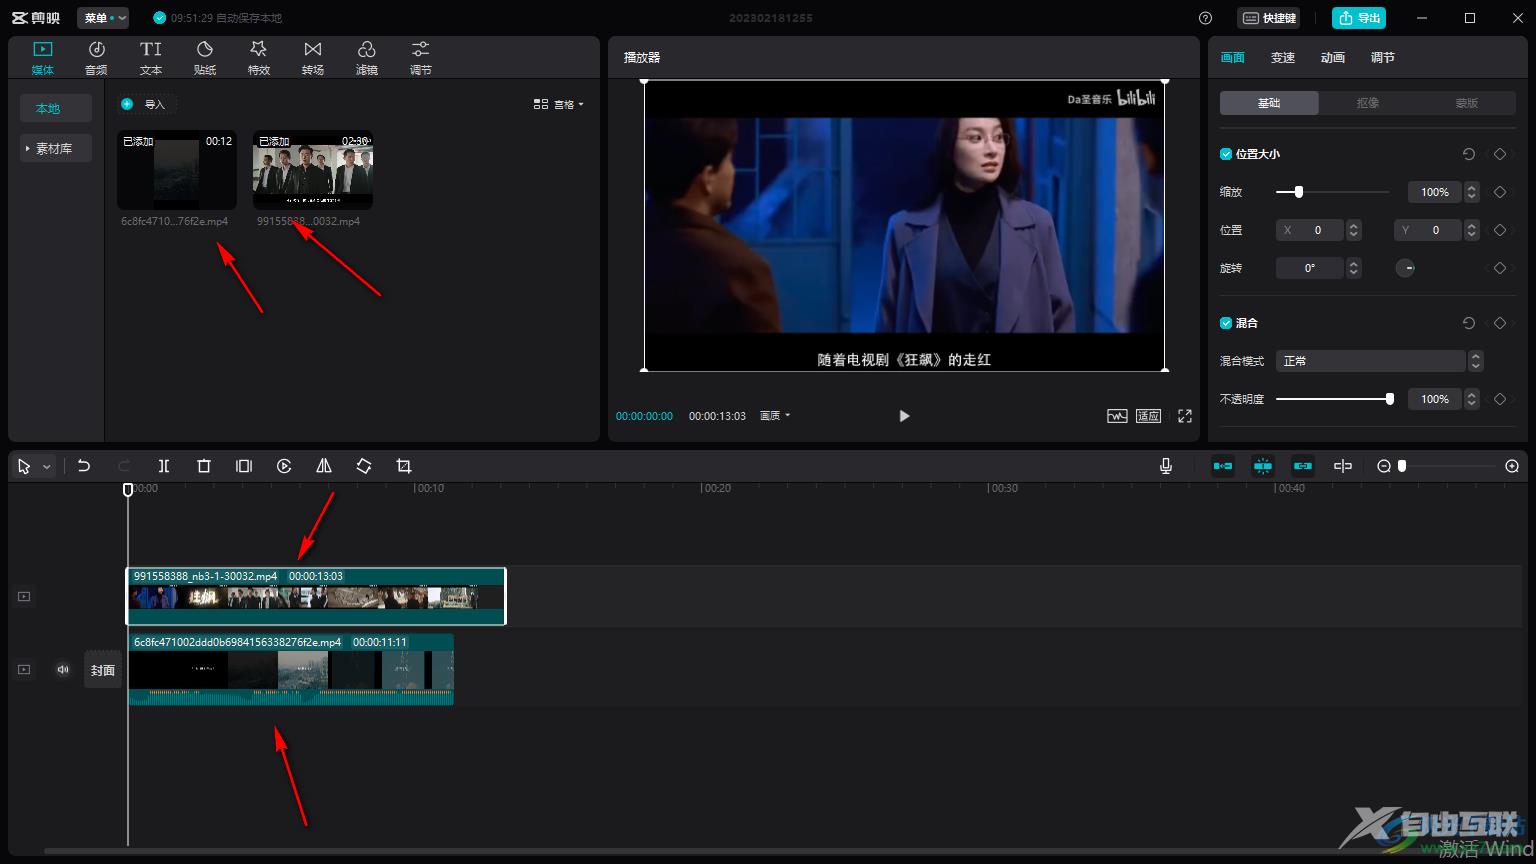The height and width of the screenshot is (864, 1536).
Task: Click the 适应 fit ratio button
Action: [1149, 416]
